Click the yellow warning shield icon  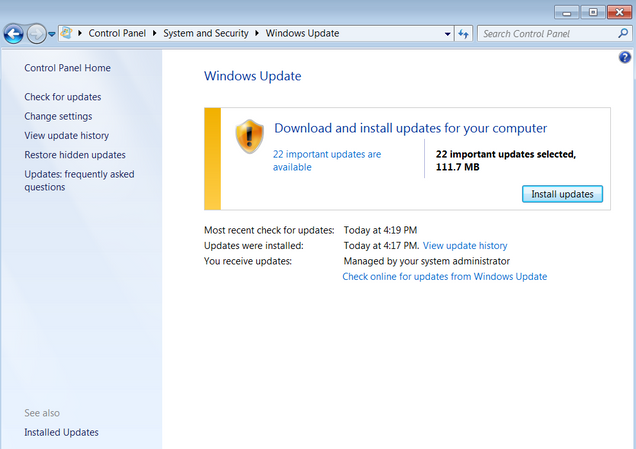click(x=249, y=136)
